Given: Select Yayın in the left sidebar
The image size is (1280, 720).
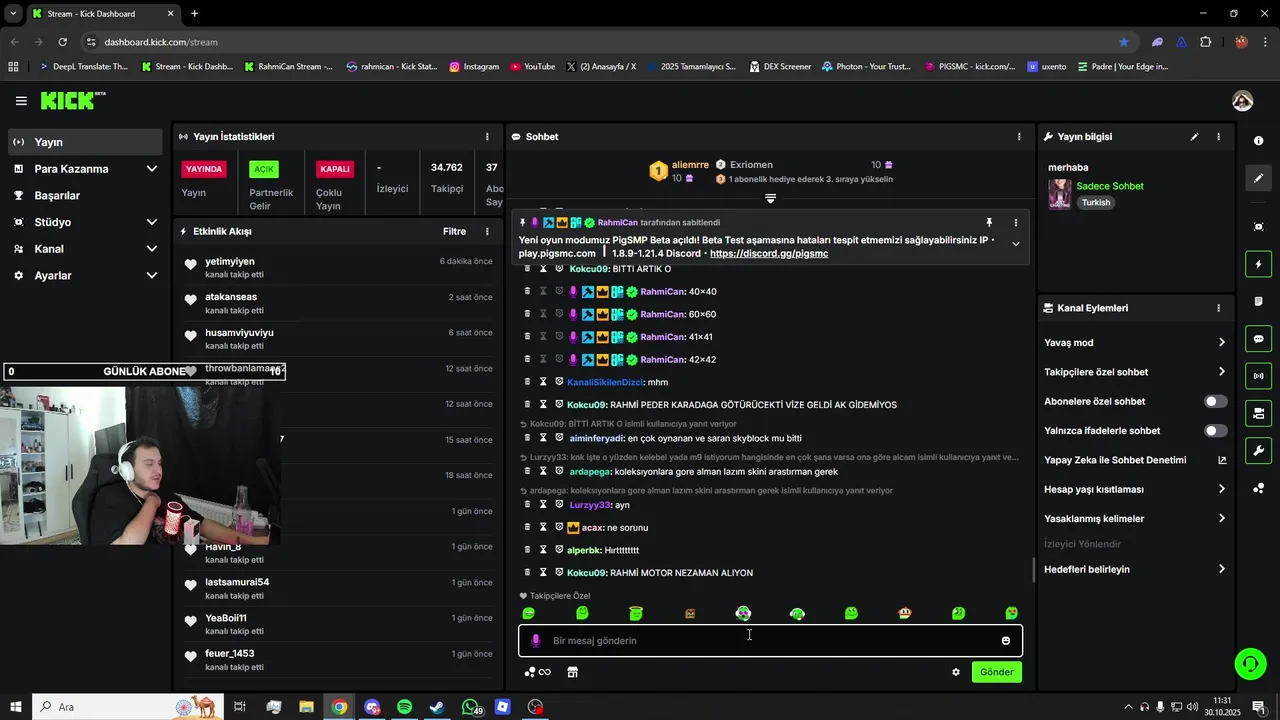Looking at the screenshot, I should pyautogui.click(x=85, y=142).
